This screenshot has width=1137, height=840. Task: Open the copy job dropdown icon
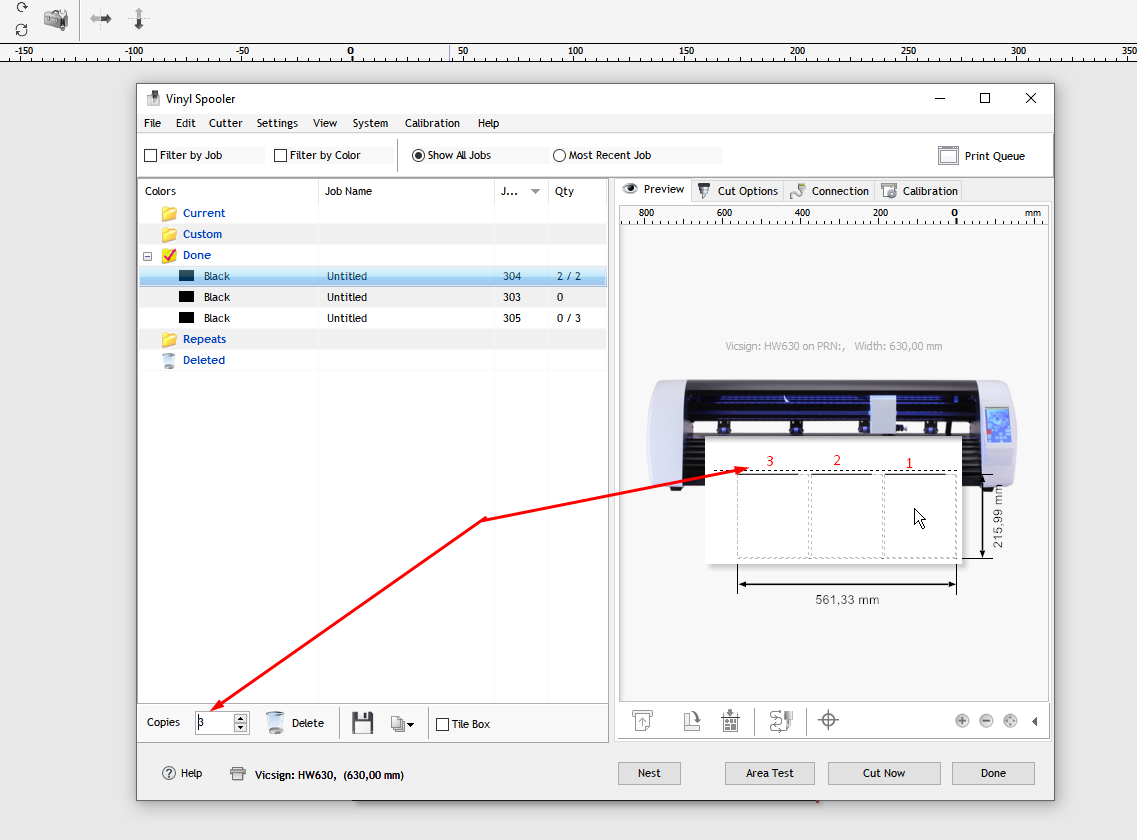coord(402,723)
